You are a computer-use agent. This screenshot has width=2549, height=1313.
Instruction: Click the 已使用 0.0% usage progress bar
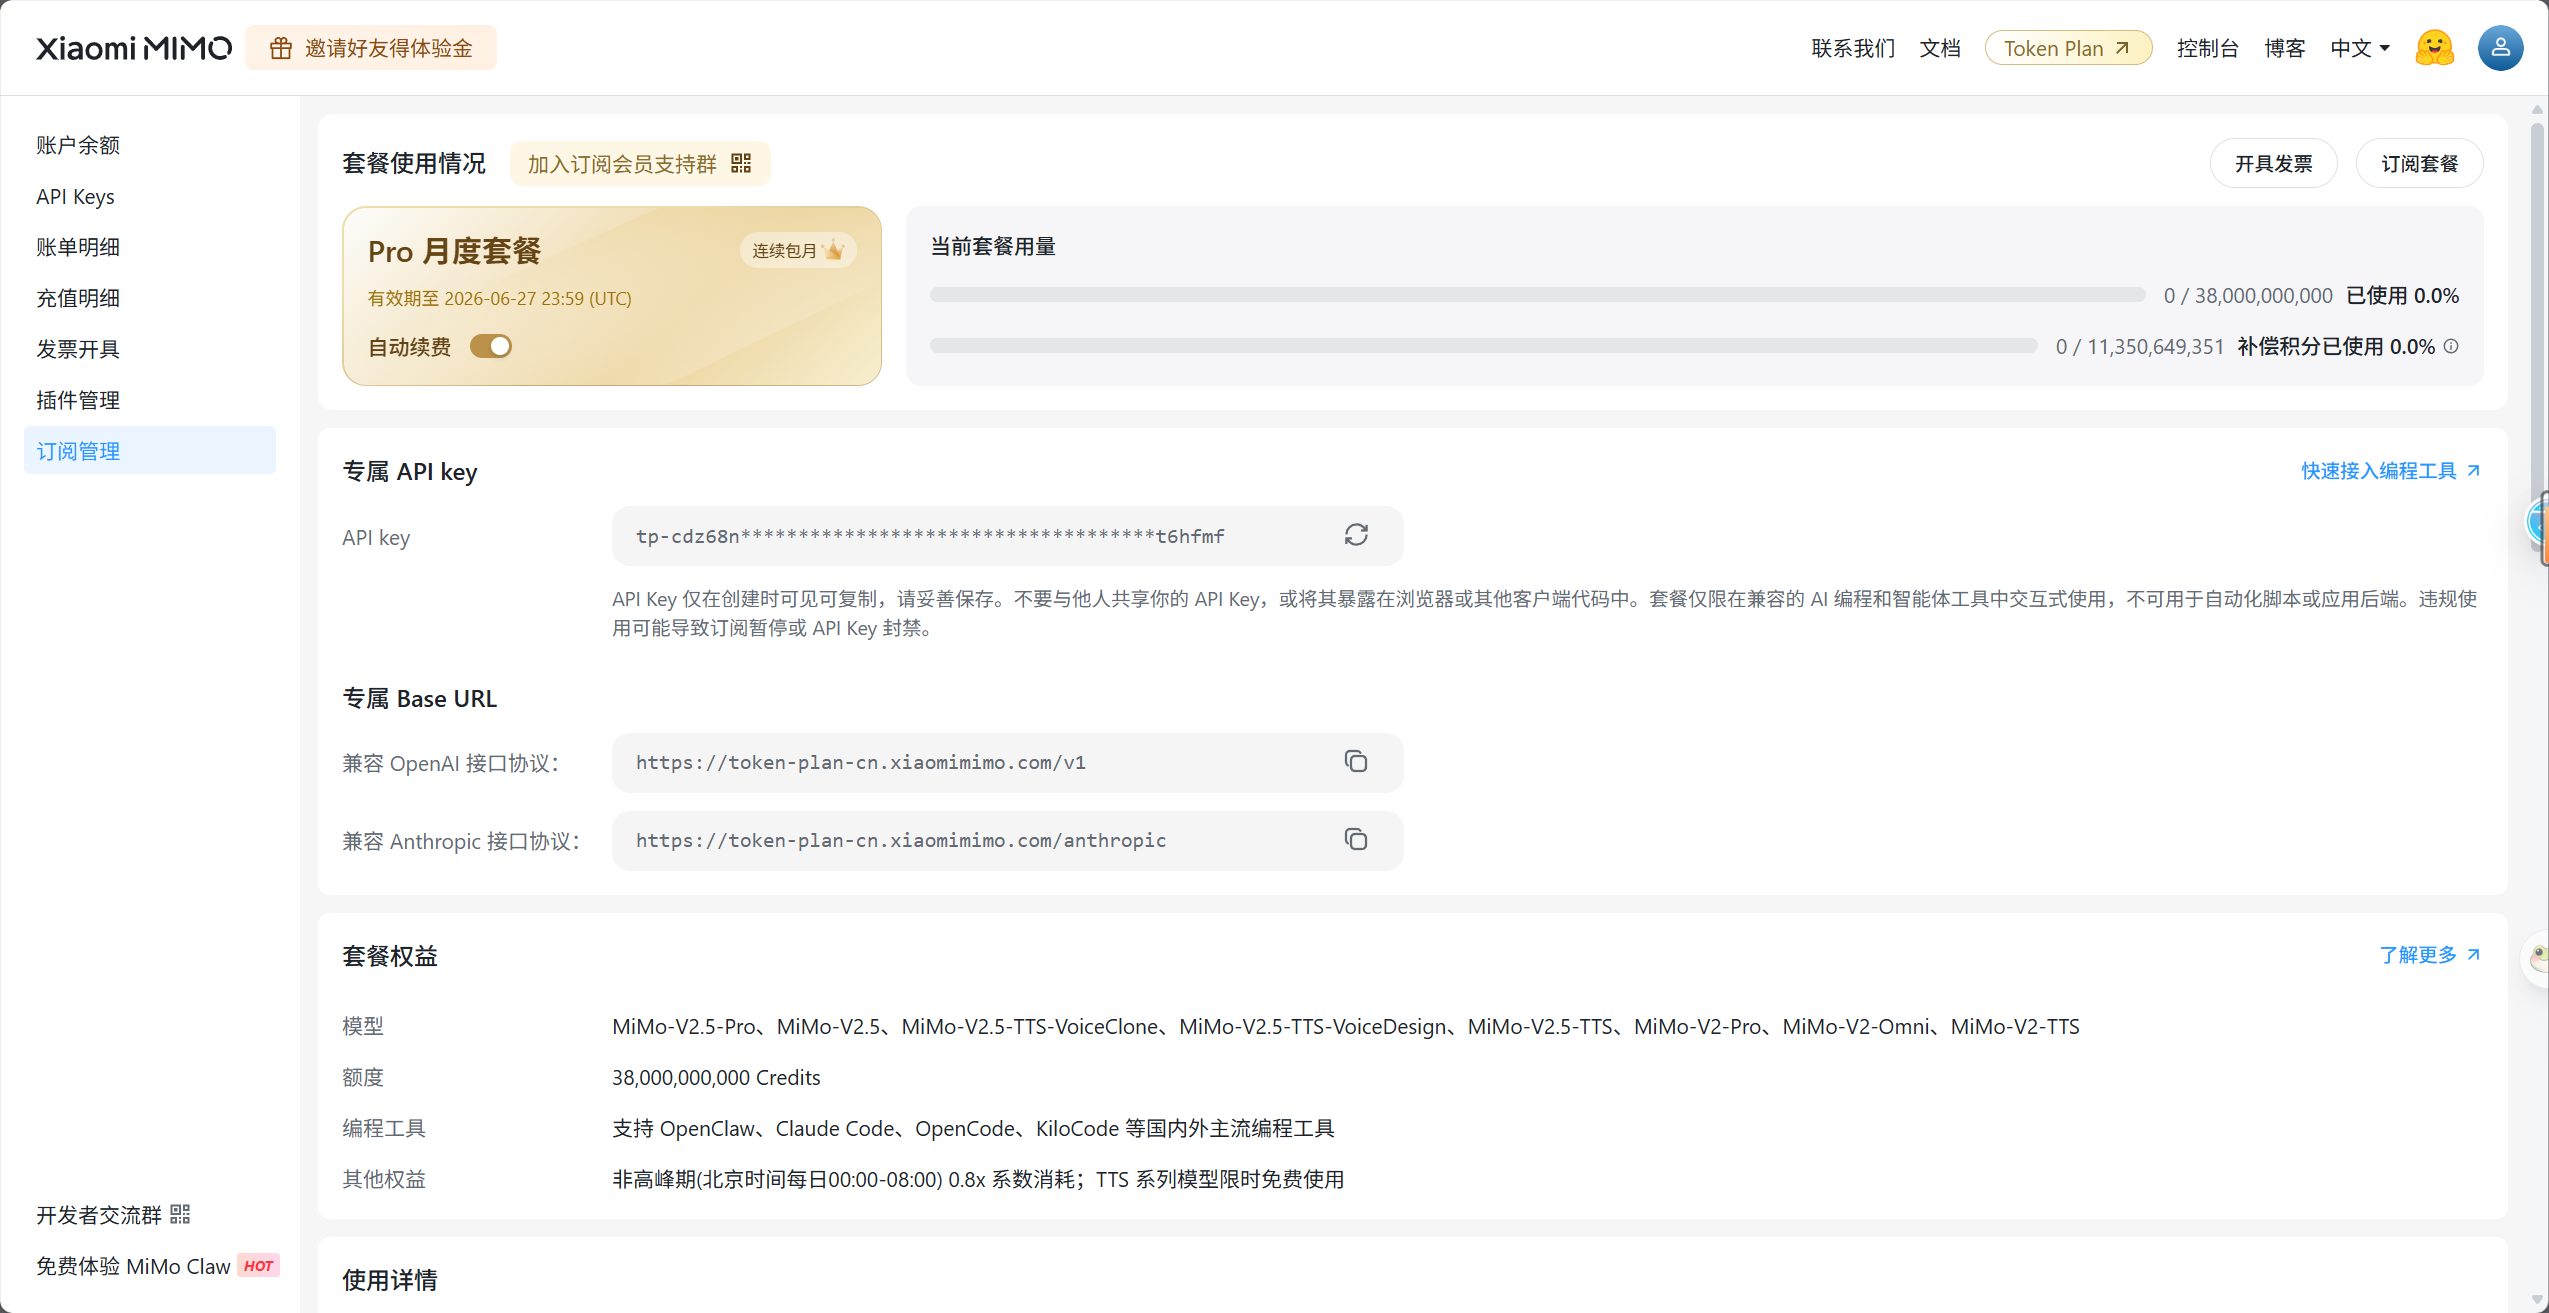(1537, 295)
